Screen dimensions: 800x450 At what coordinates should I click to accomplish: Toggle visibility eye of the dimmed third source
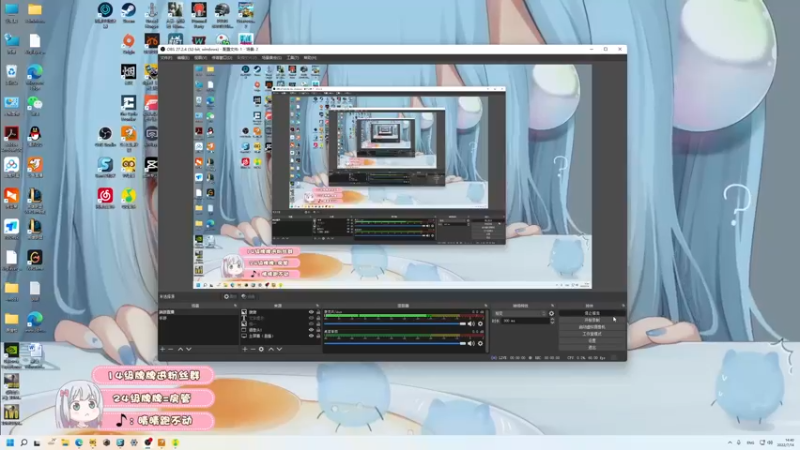311,324
